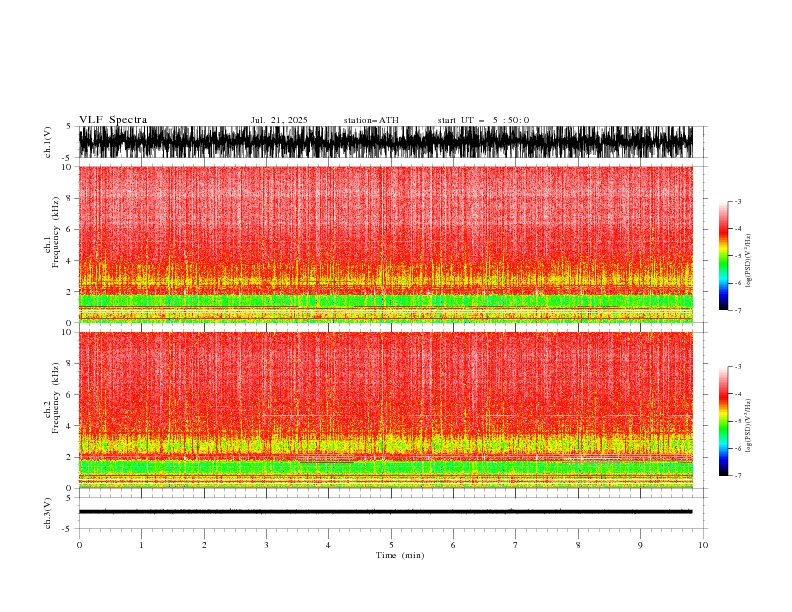Viewport: 792px width, 612px height.
Task: Click the "-5" voltage tick on ch.1 waveform axis
Action: point(68,158)
